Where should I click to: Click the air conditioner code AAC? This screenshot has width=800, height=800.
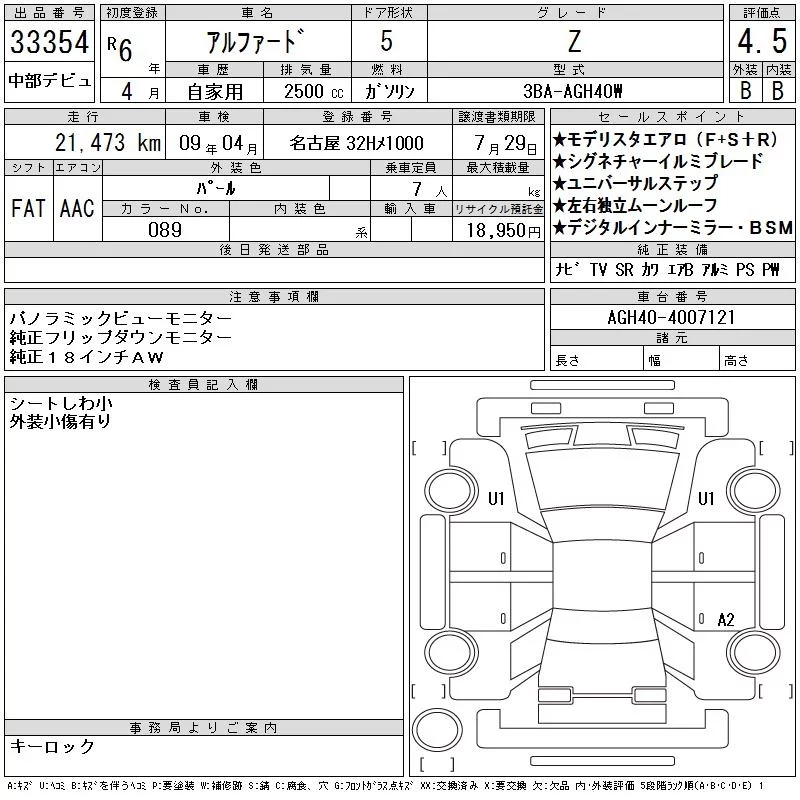click(77, 208)
